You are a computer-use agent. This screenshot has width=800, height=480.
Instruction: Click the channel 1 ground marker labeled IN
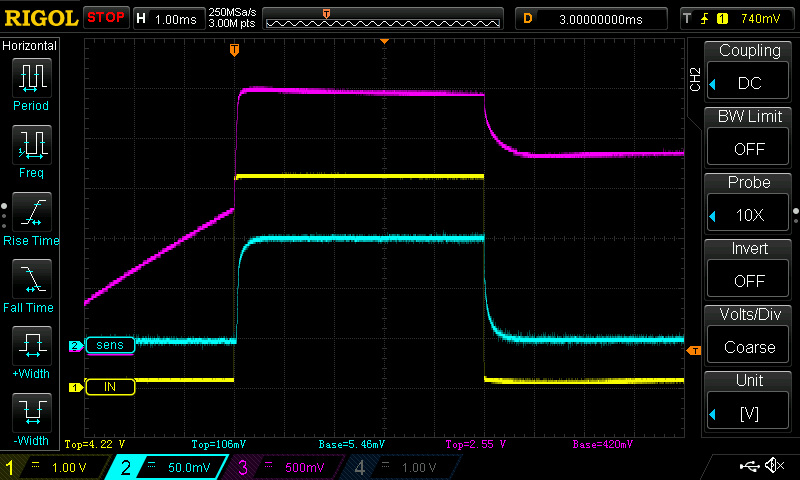(76, 387)
